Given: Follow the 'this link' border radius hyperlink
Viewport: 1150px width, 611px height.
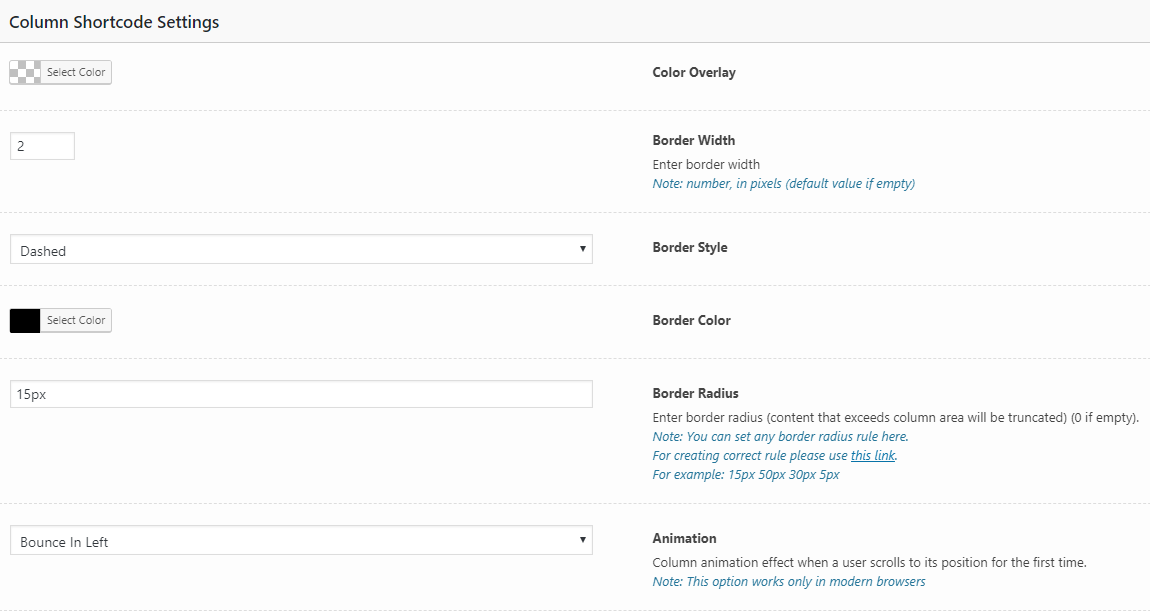Looking at the screenshot, I should click(873, 455).
